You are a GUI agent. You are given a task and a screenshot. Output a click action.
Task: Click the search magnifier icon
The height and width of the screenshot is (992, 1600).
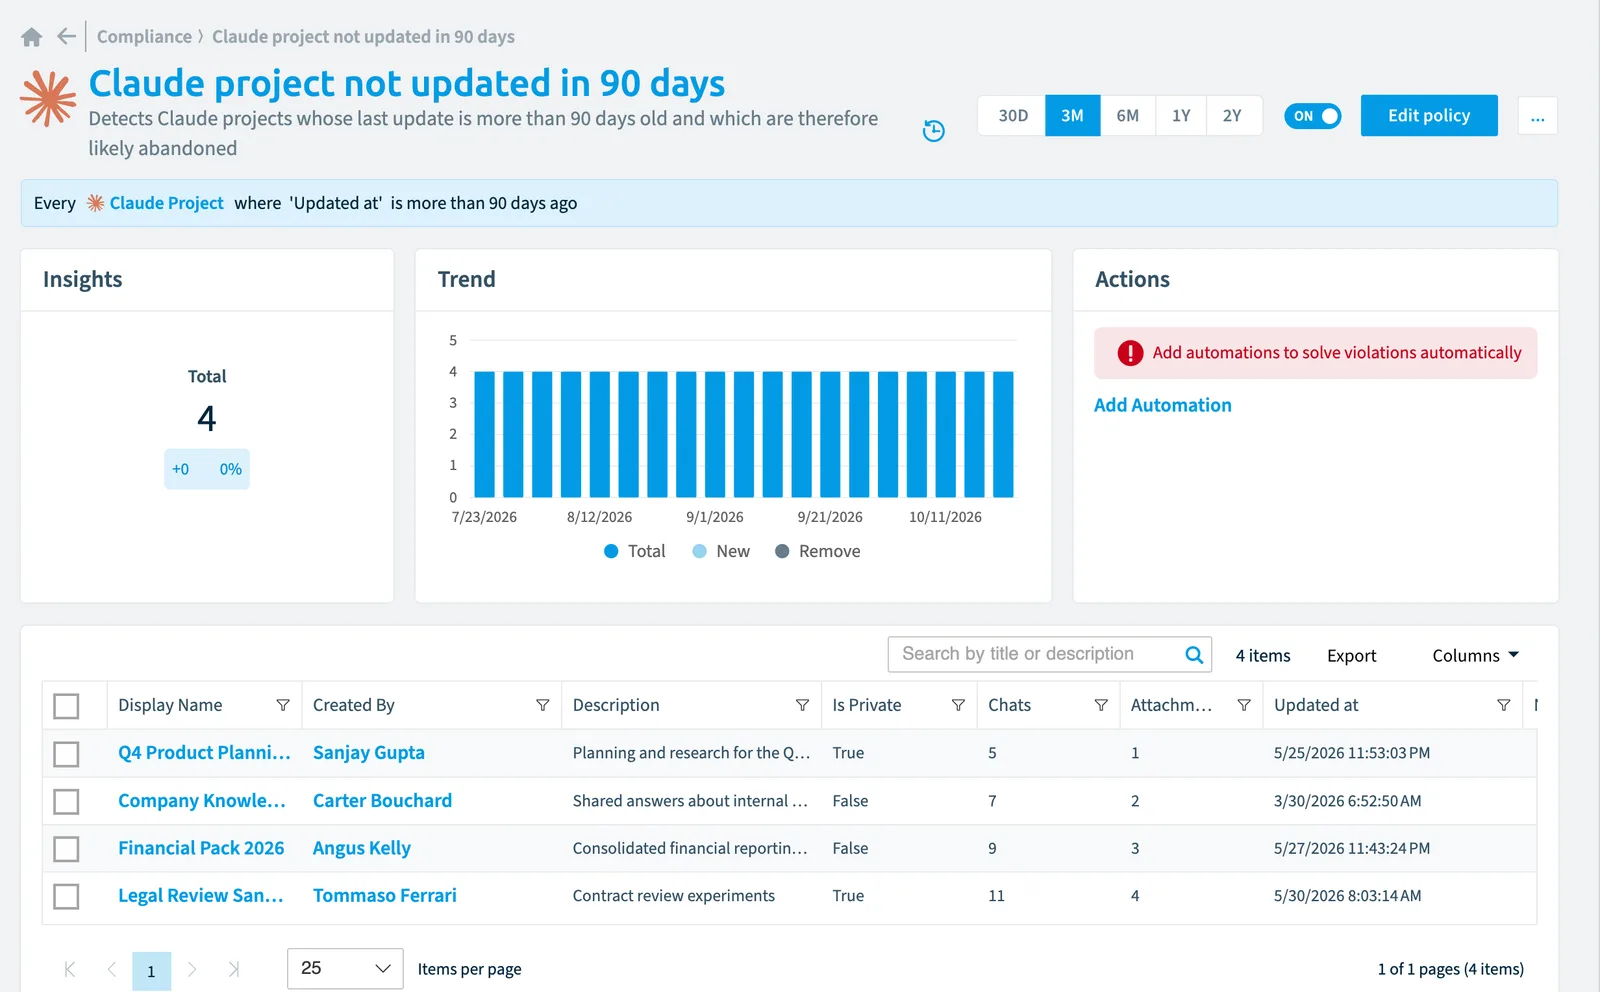point(1194,655)
